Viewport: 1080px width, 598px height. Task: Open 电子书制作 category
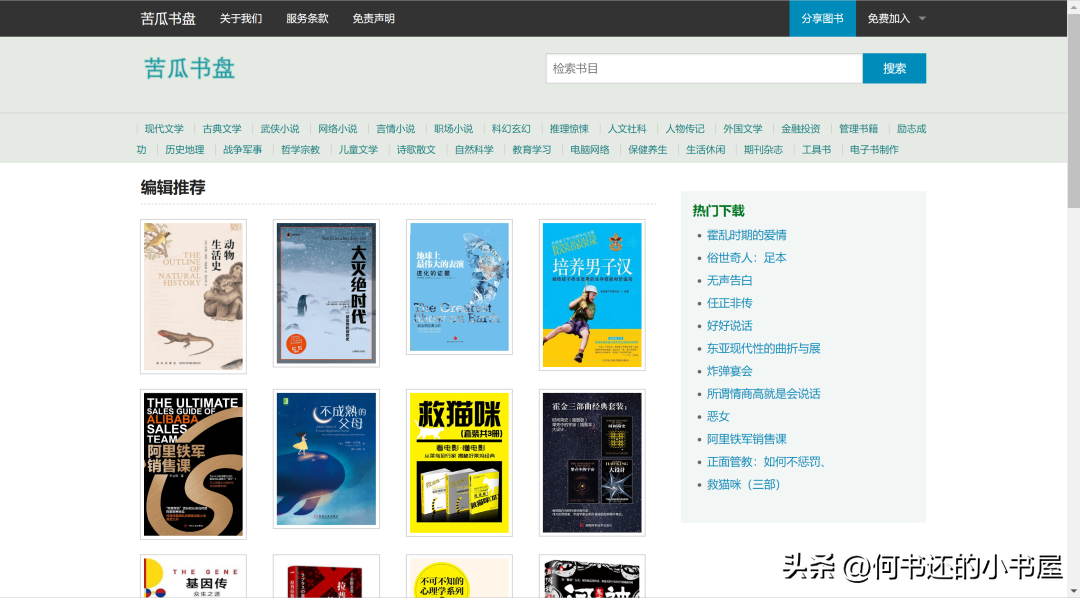874,150
